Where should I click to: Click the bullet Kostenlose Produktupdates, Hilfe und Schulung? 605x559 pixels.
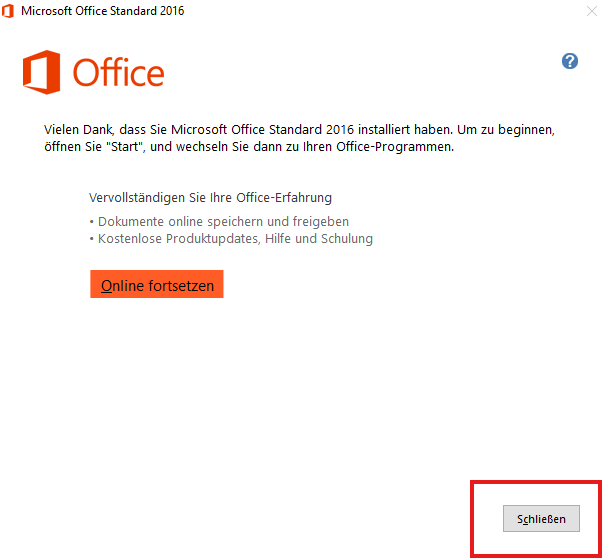(x=230, y=239)
